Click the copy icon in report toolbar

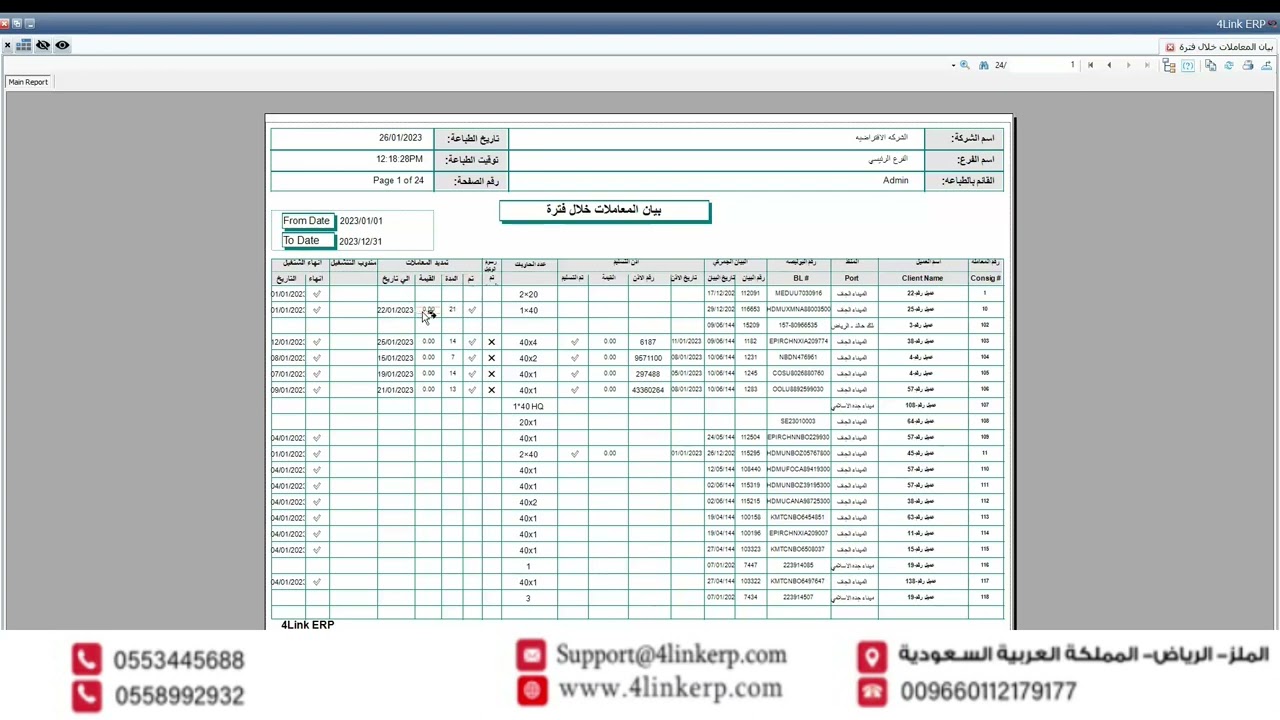click(x=1210, y=65)
